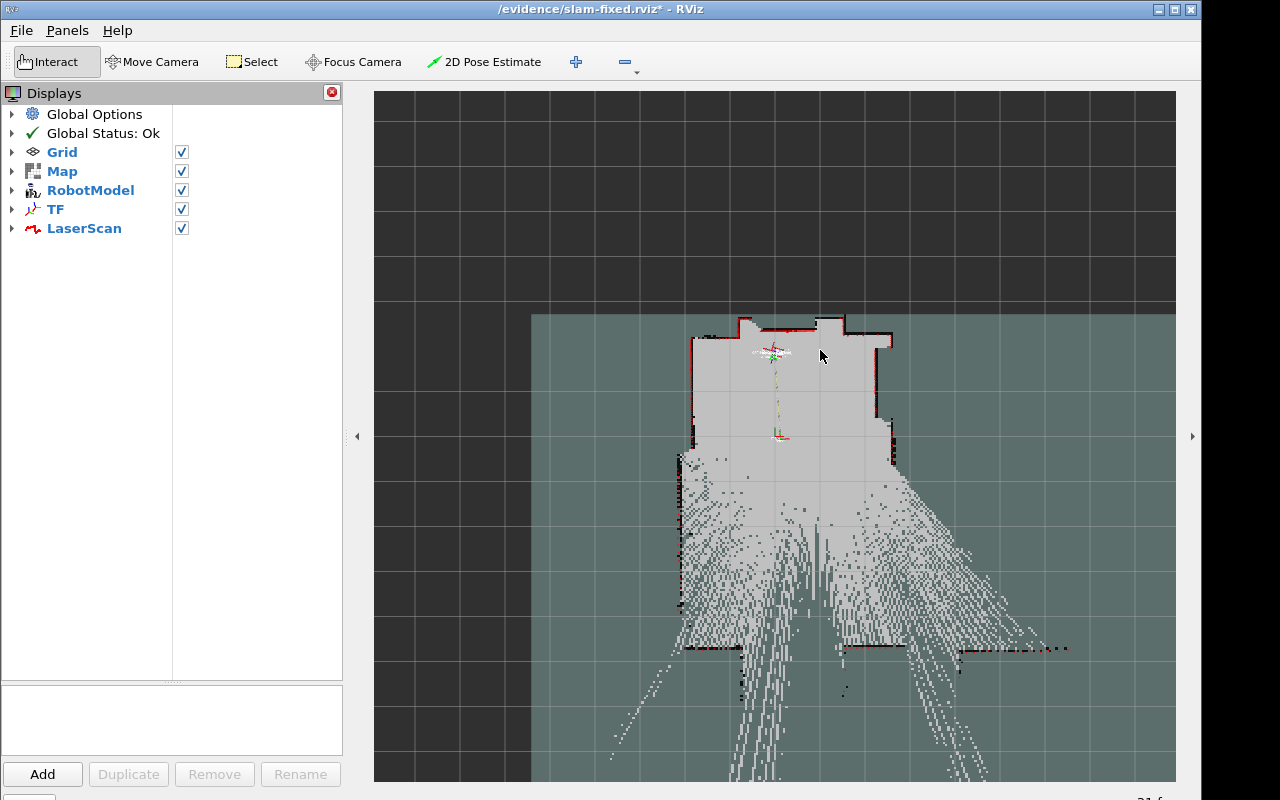Choose the Select tool

pyautogui.click(x=252, y=62)
